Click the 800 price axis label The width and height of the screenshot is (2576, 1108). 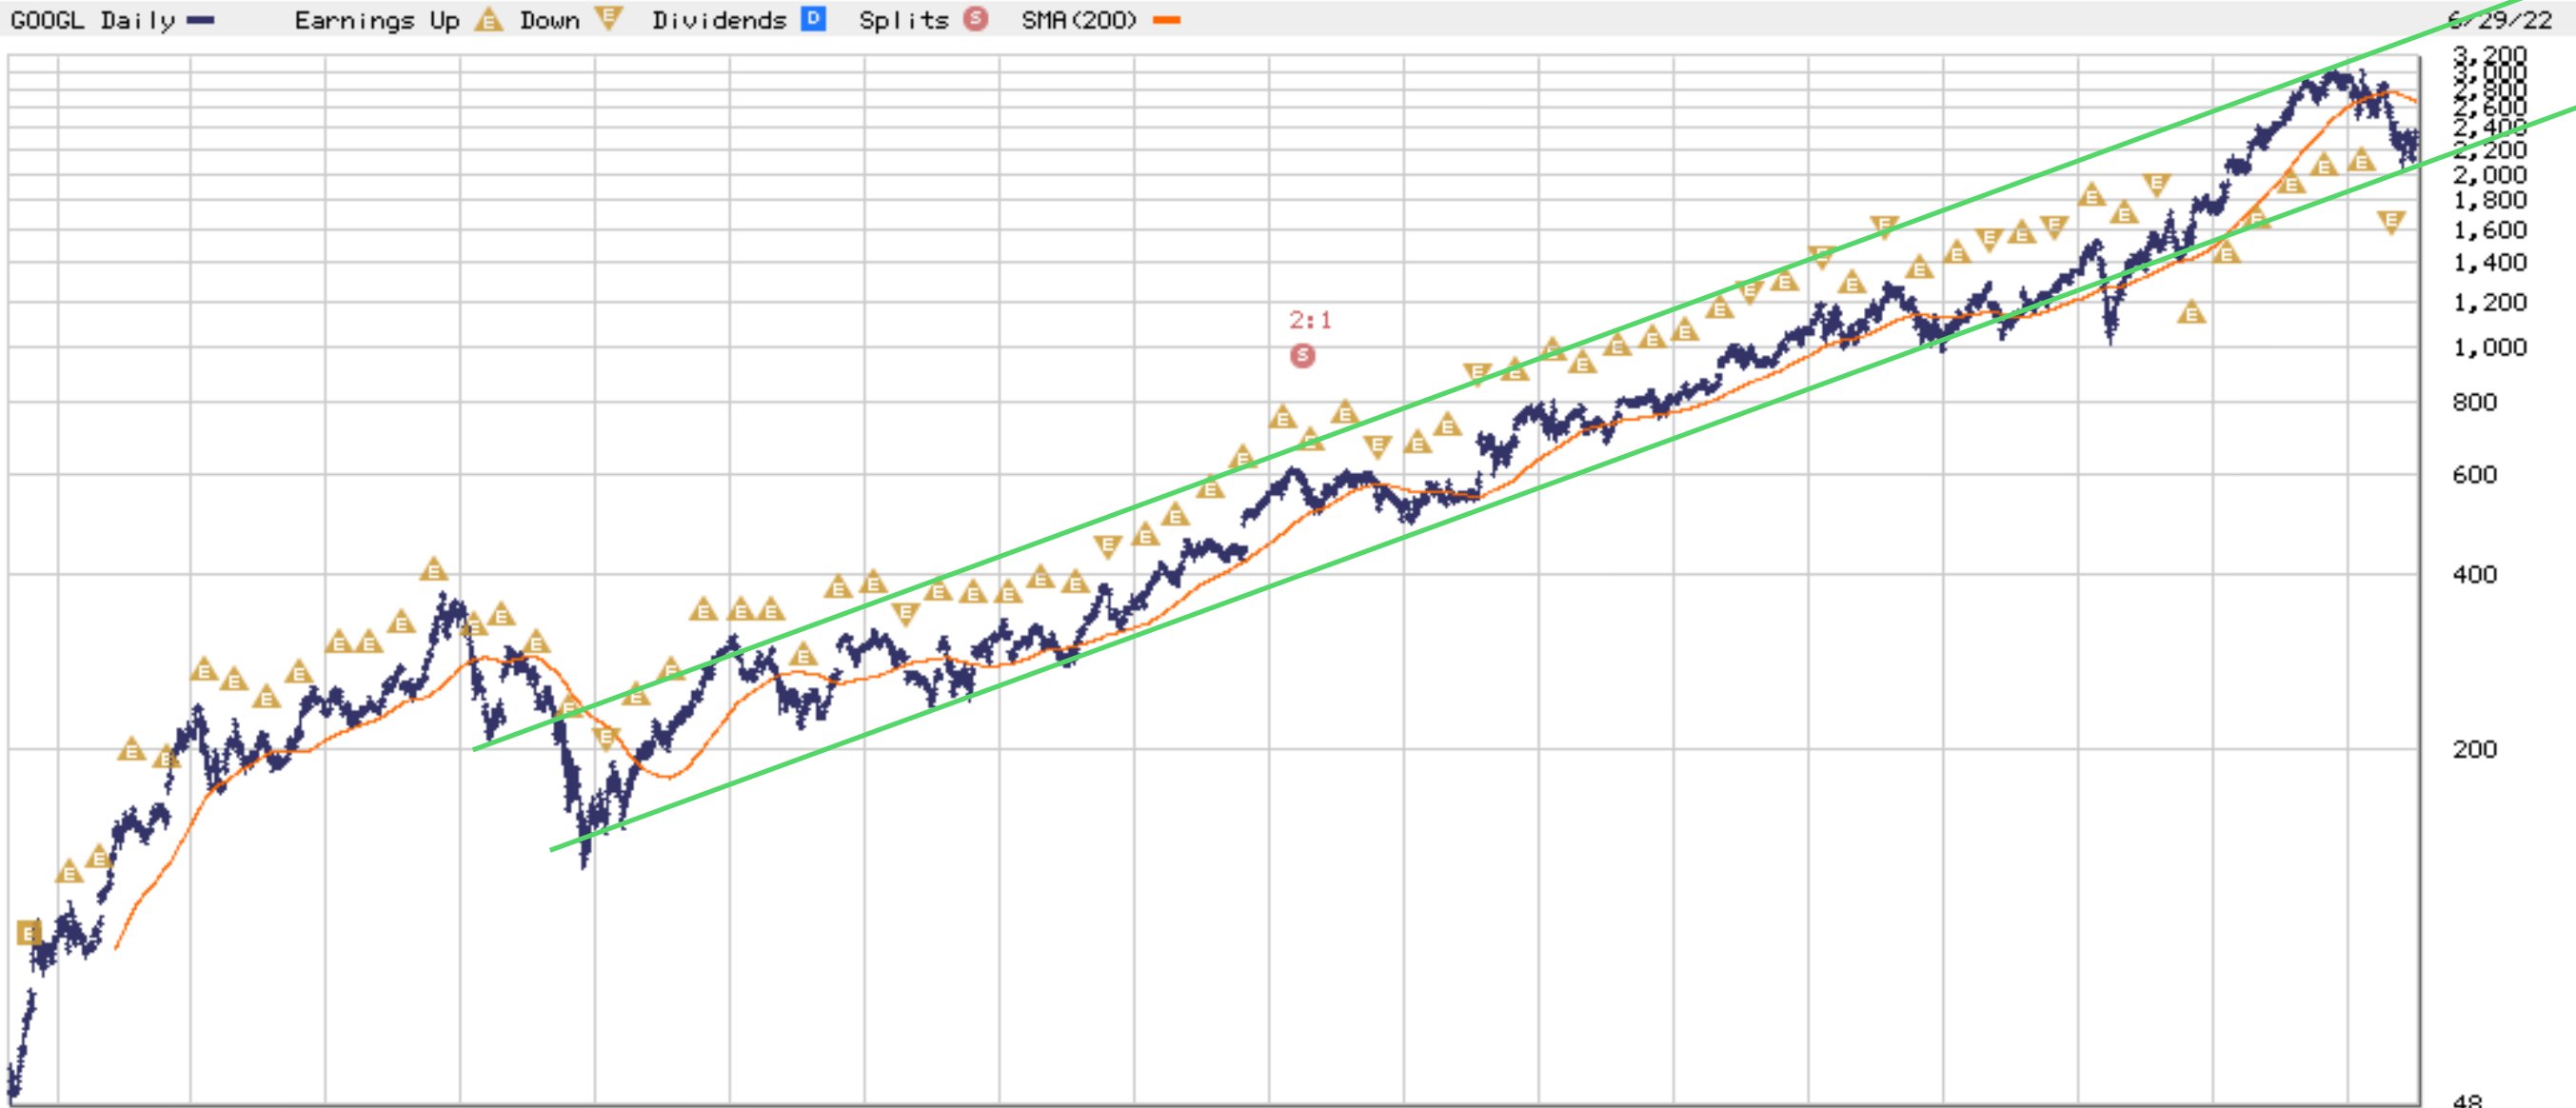pos(2475,402)
